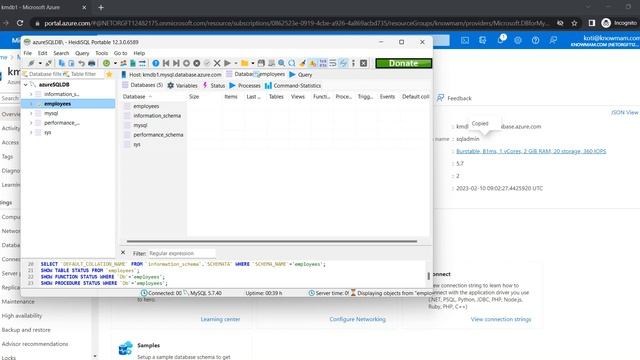Screen dimensions: 640x360
Task: Bookmark page with Chrome star icon
Action: coord(574,23)
